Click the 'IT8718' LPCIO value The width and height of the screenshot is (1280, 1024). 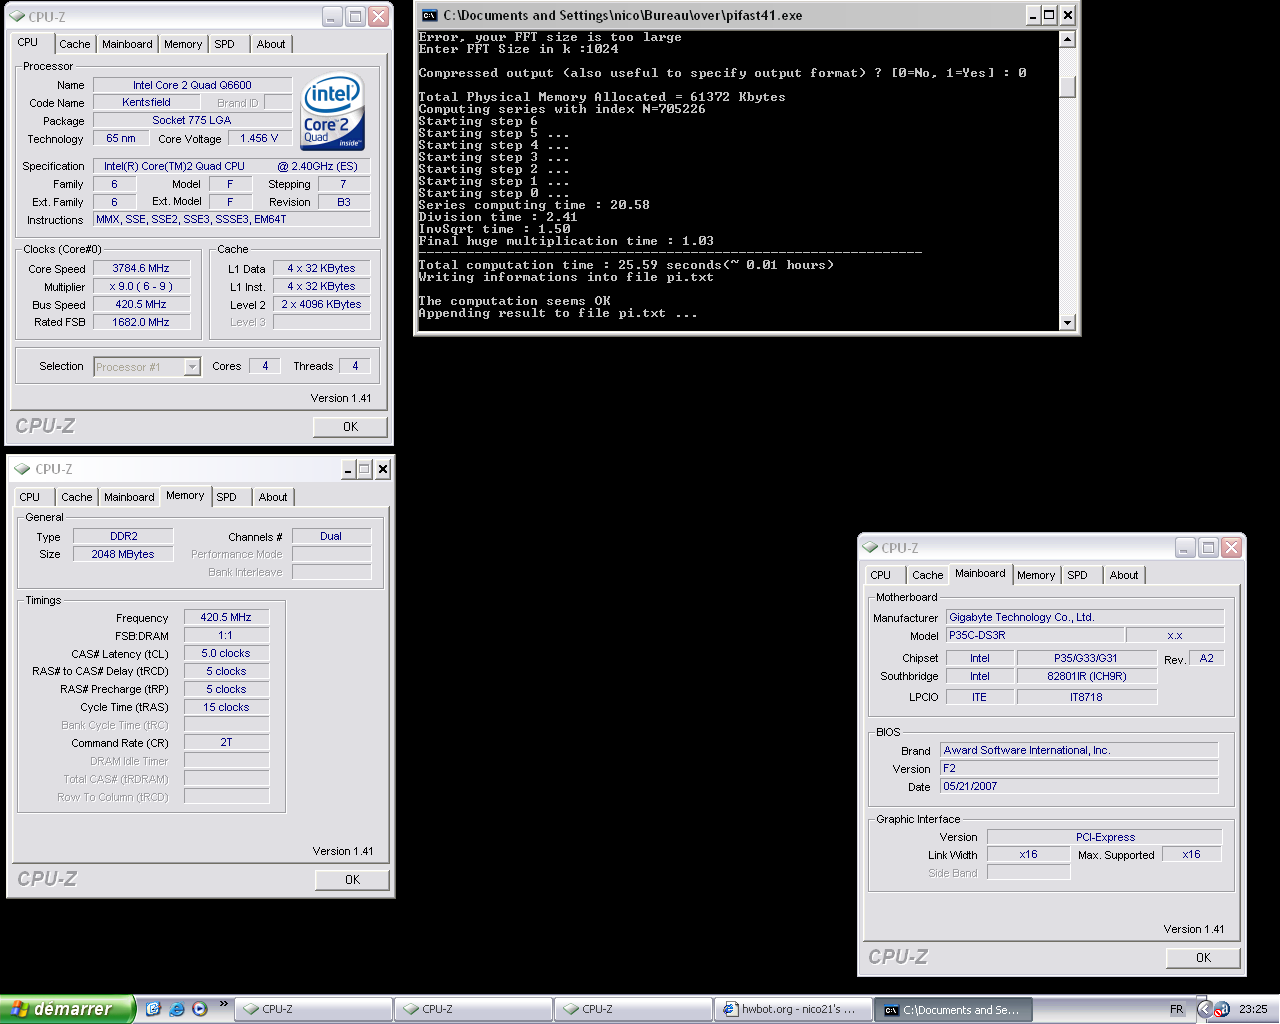click(x=1086, y=697)
